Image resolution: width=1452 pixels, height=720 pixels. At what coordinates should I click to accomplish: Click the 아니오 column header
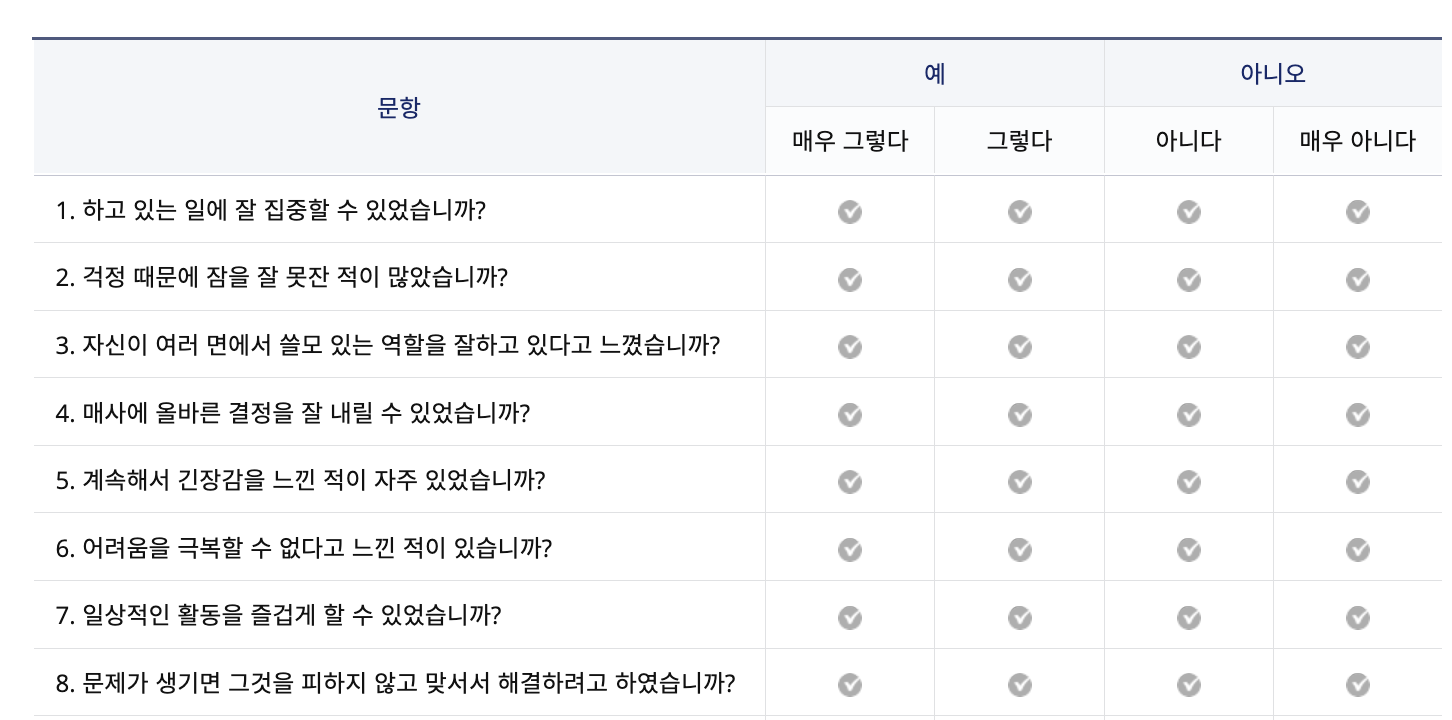point(1273,73)
